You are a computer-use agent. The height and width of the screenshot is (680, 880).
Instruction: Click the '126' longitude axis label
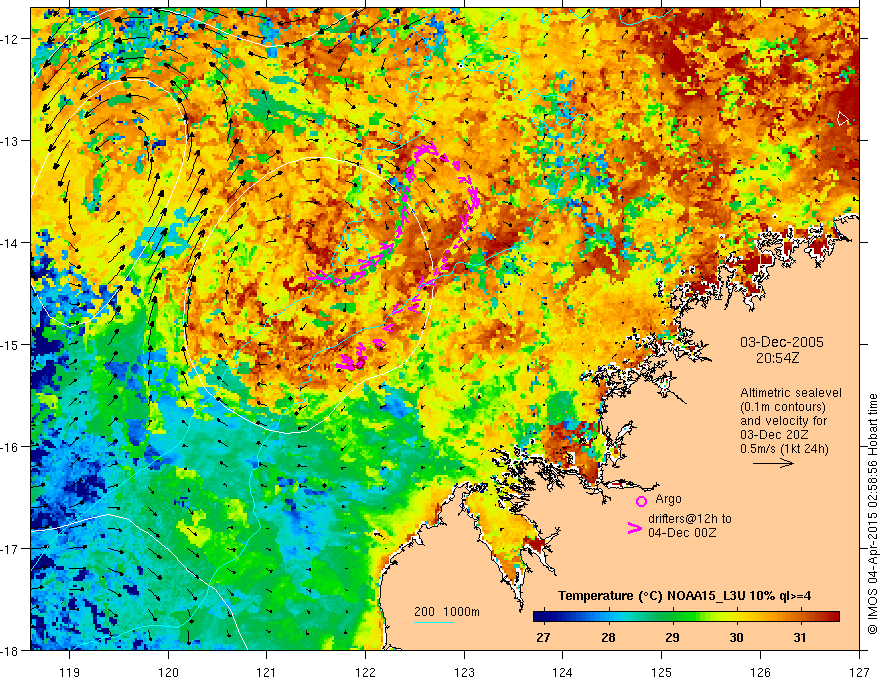pyautogui.click(x=760, y=672)
